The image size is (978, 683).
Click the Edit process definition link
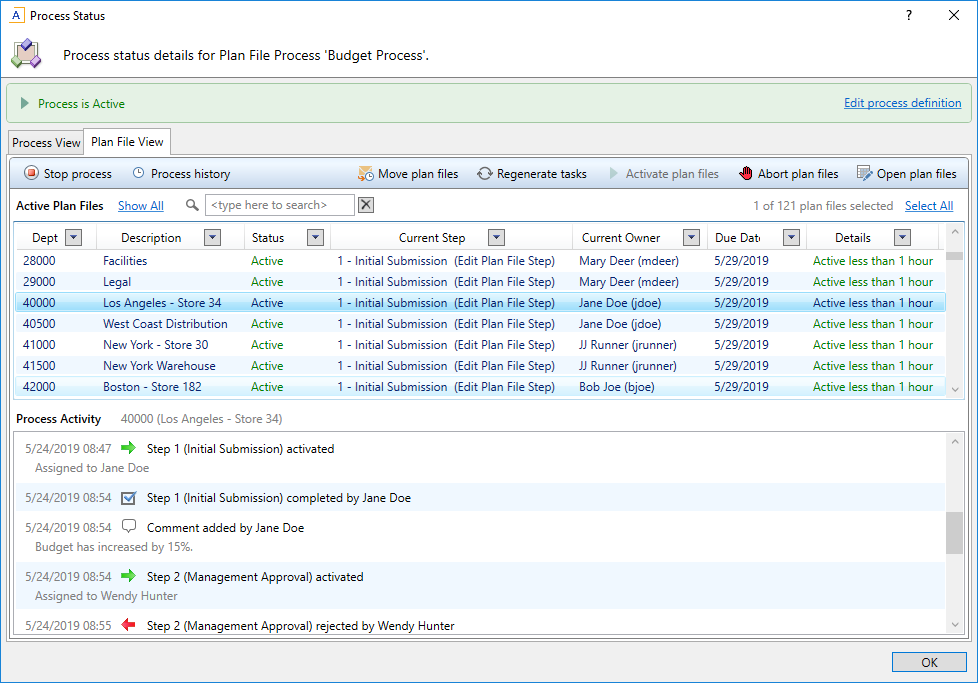902,103
